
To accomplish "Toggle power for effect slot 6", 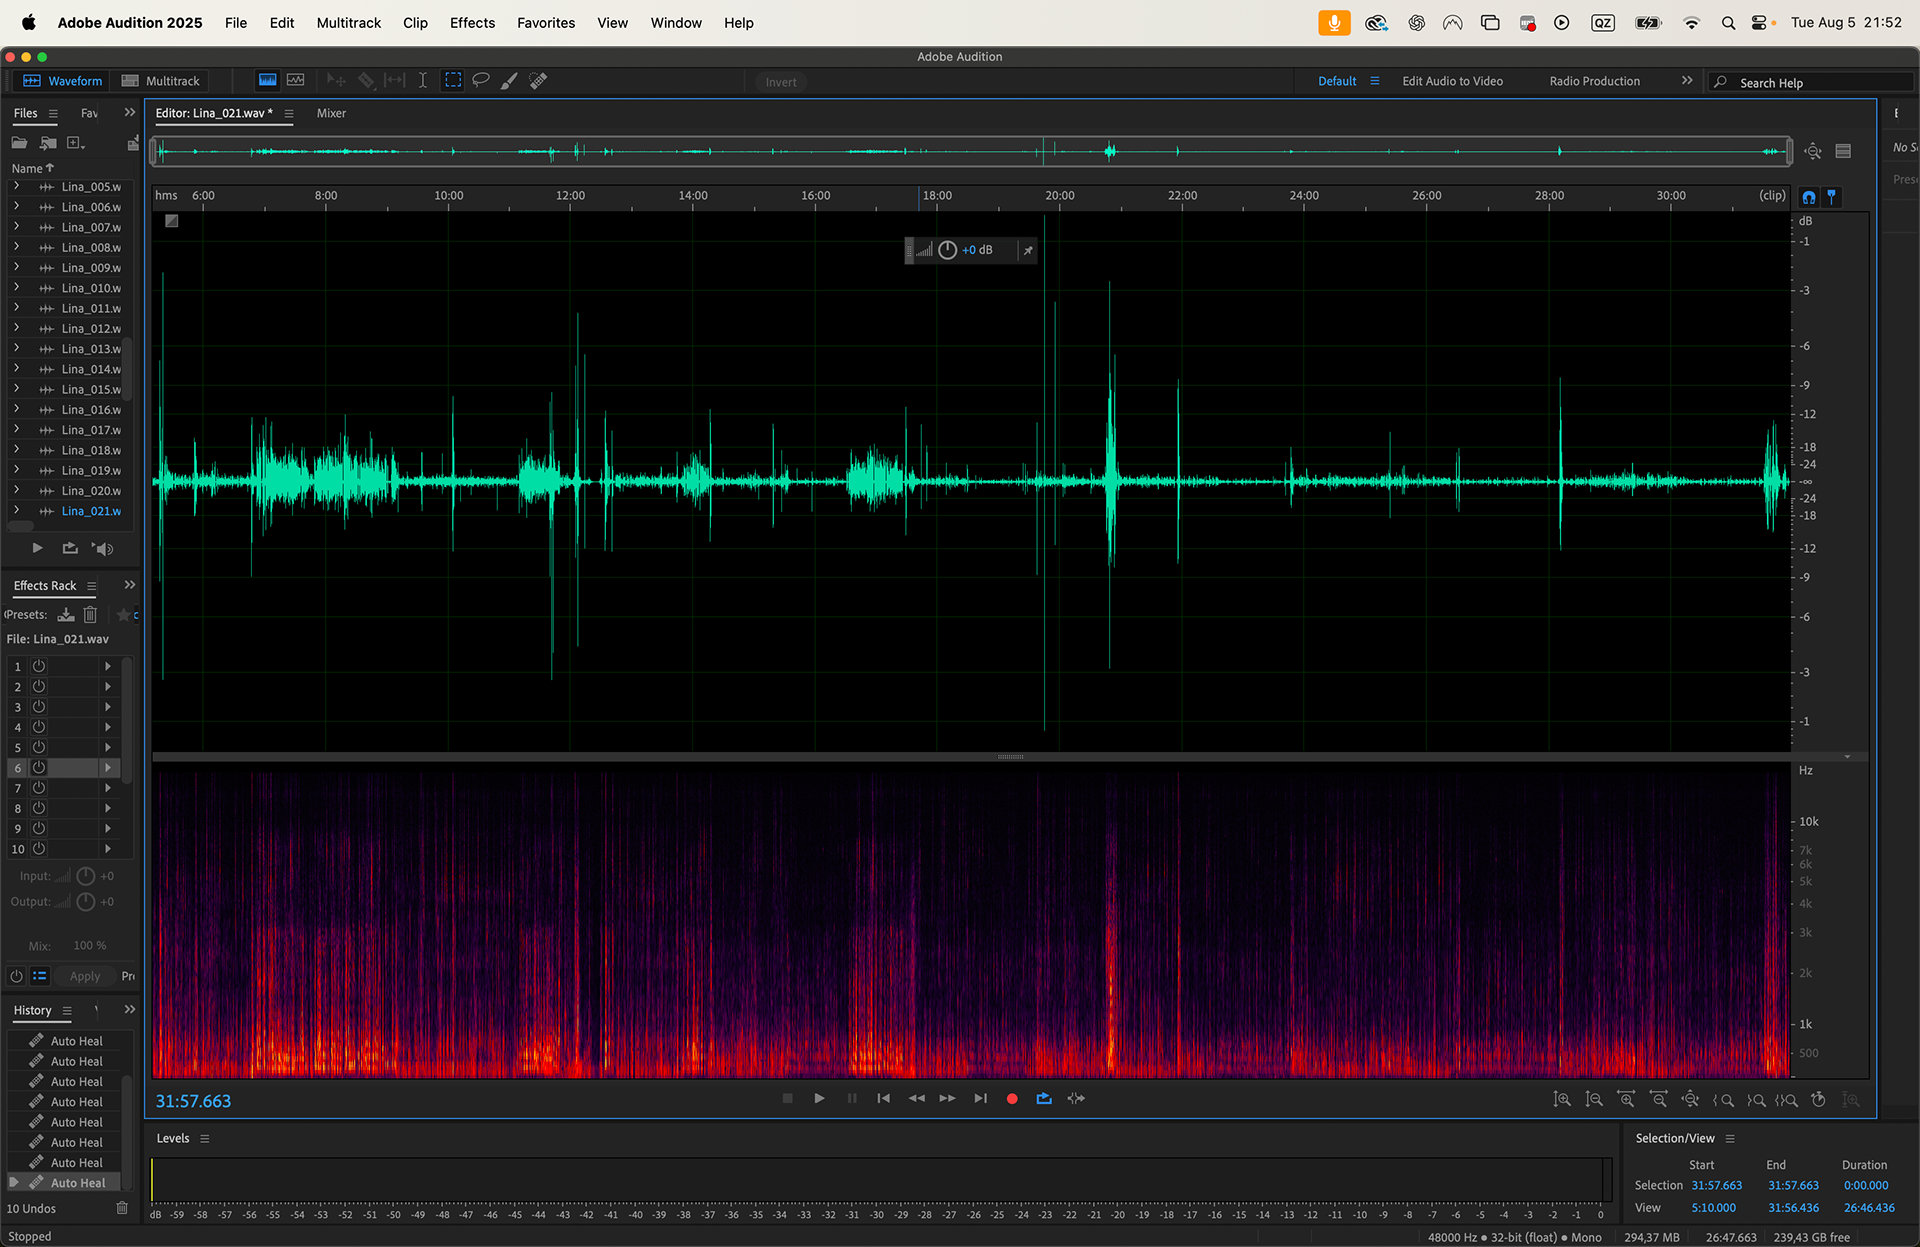I will 39,768.
